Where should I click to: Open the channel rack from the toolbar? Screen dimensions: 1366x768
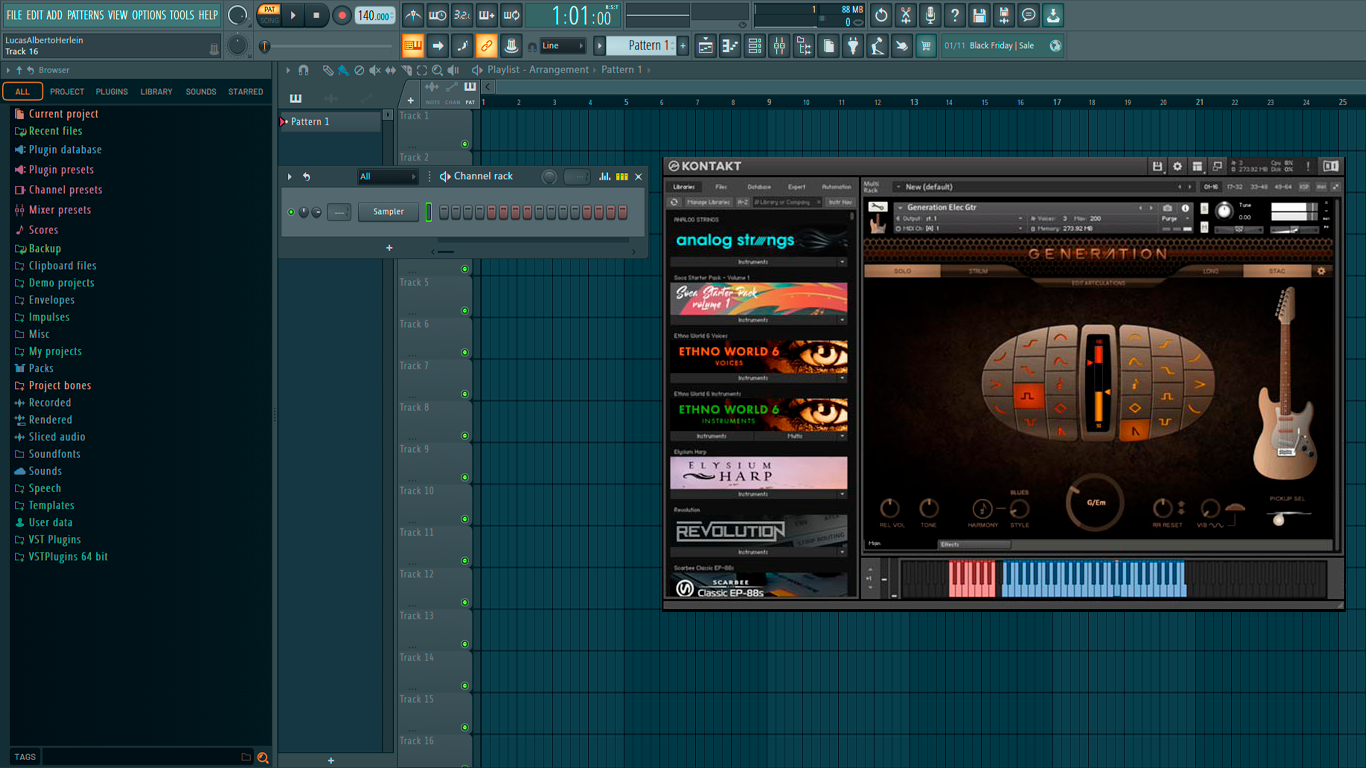tap(755, 46)
